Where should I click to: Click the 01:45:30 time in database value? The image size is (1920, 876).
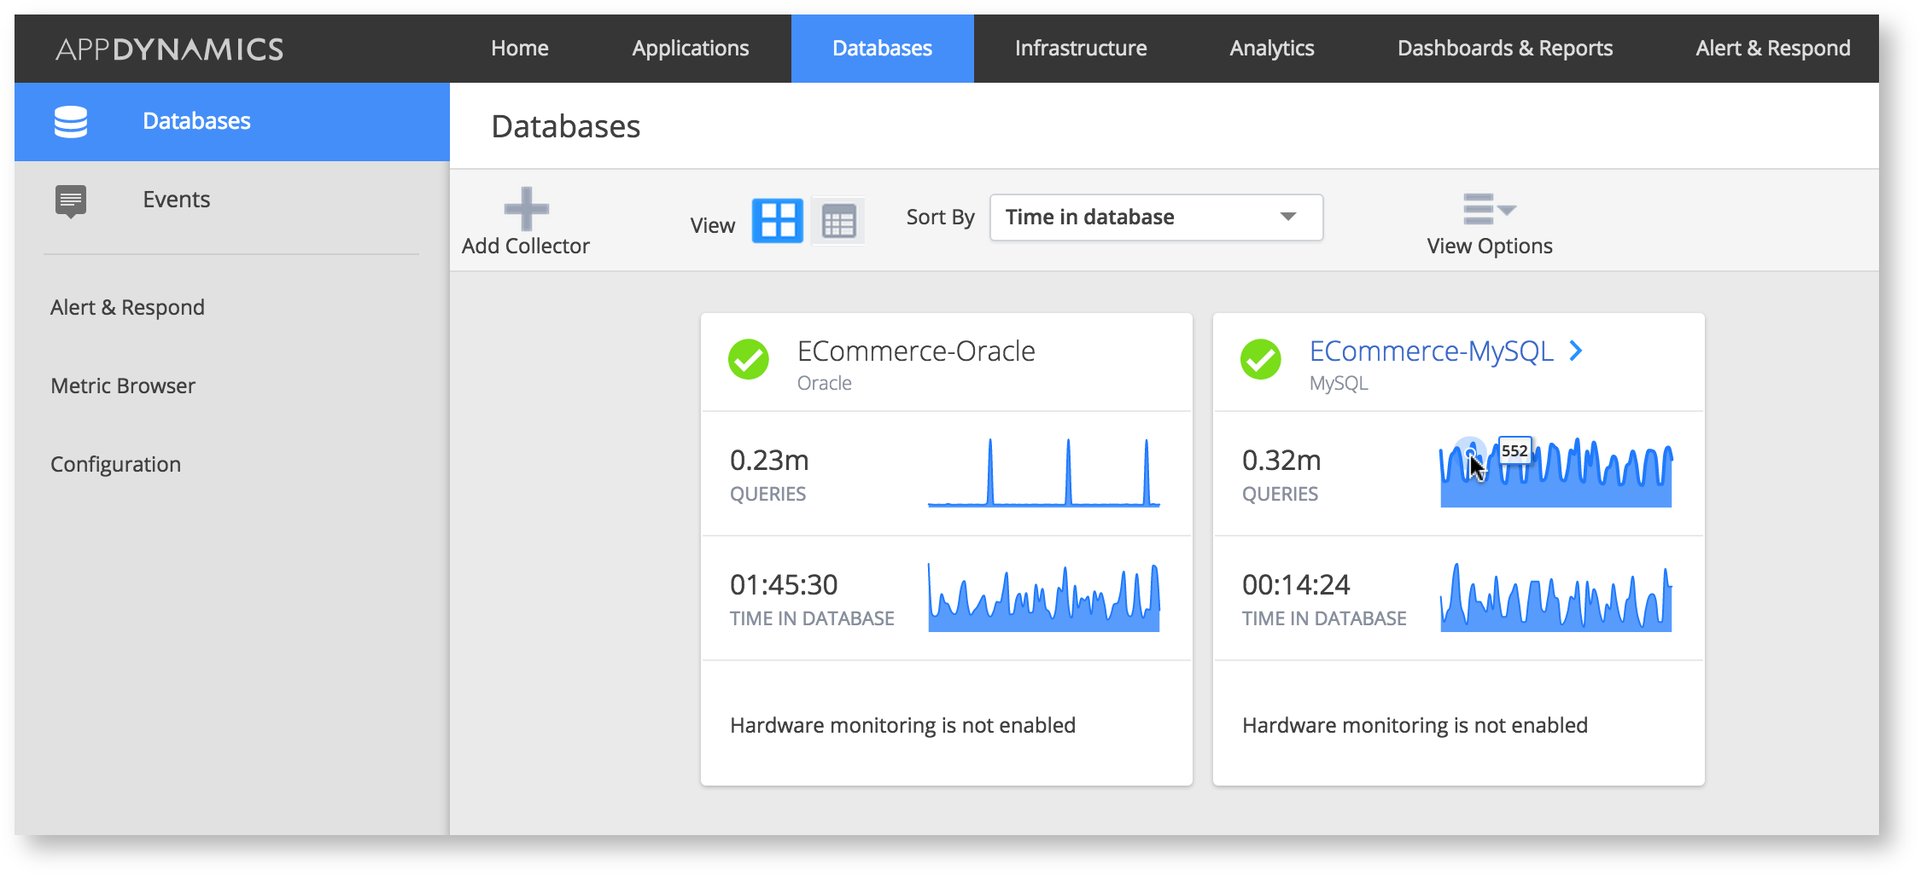pos(784,585)
